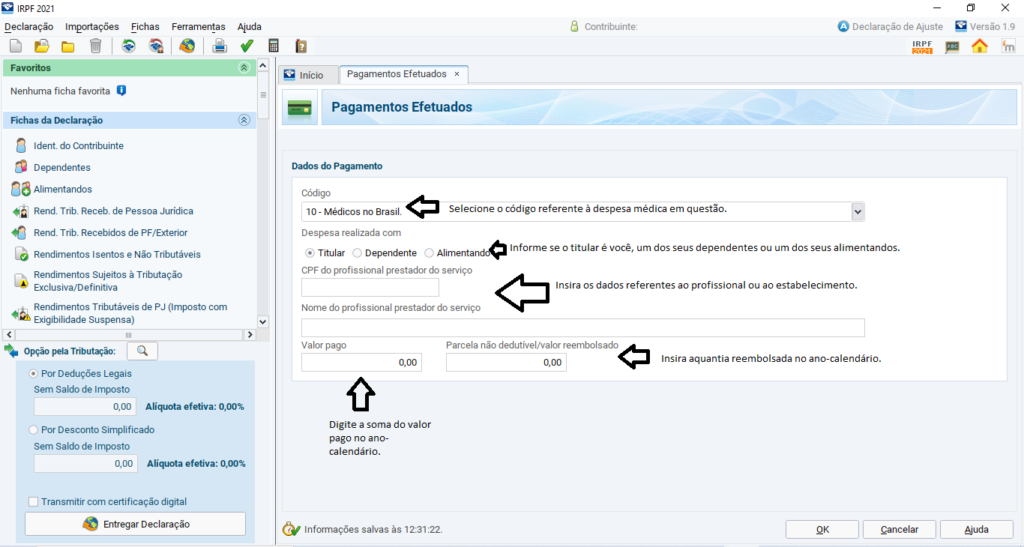
Task: Click the blue 'A' Declaração de Ajuste icon
Action: coord(843,27)
